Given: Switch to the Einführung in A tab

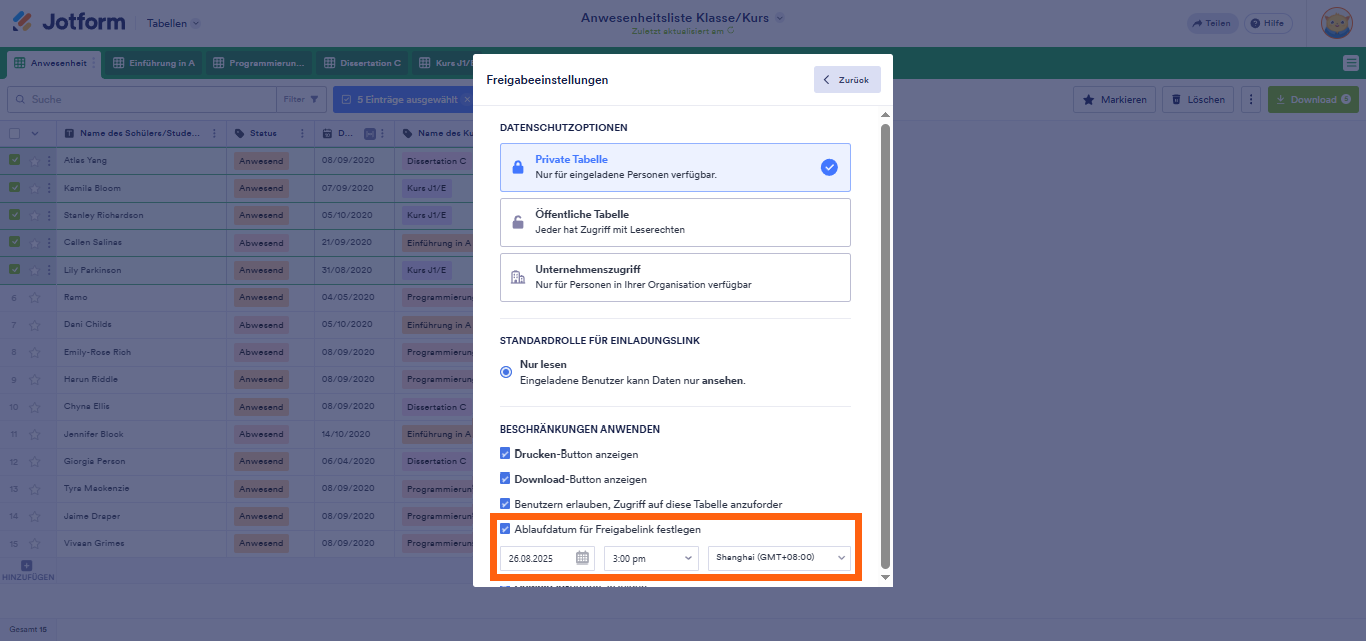Looking at the screenshot, I should click(x=154, y=63).
